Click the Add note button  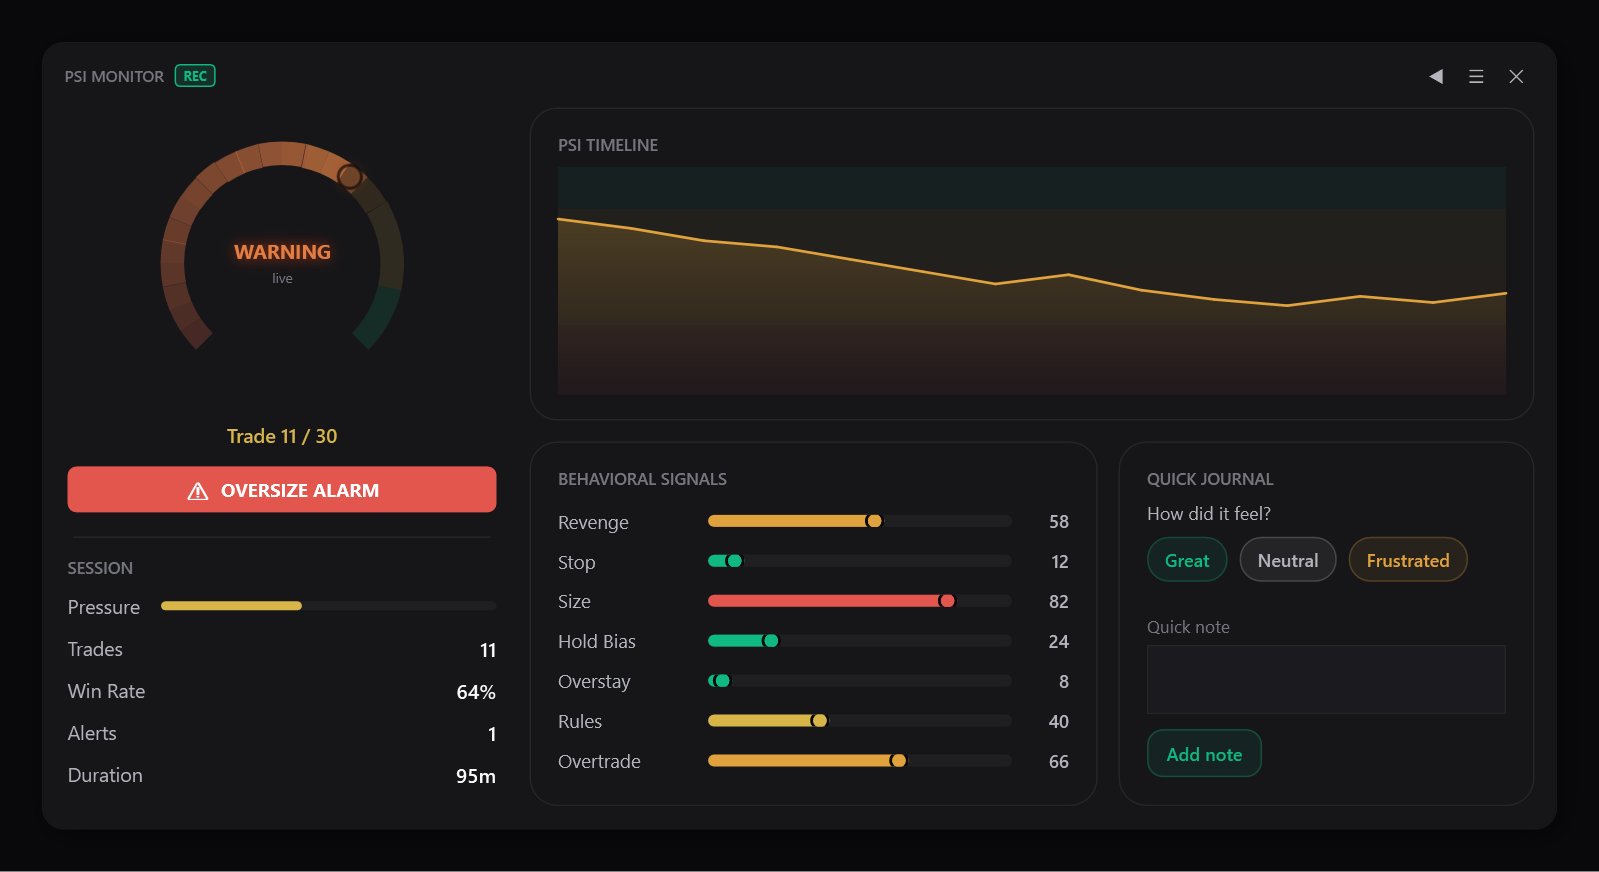(1204, 754)
